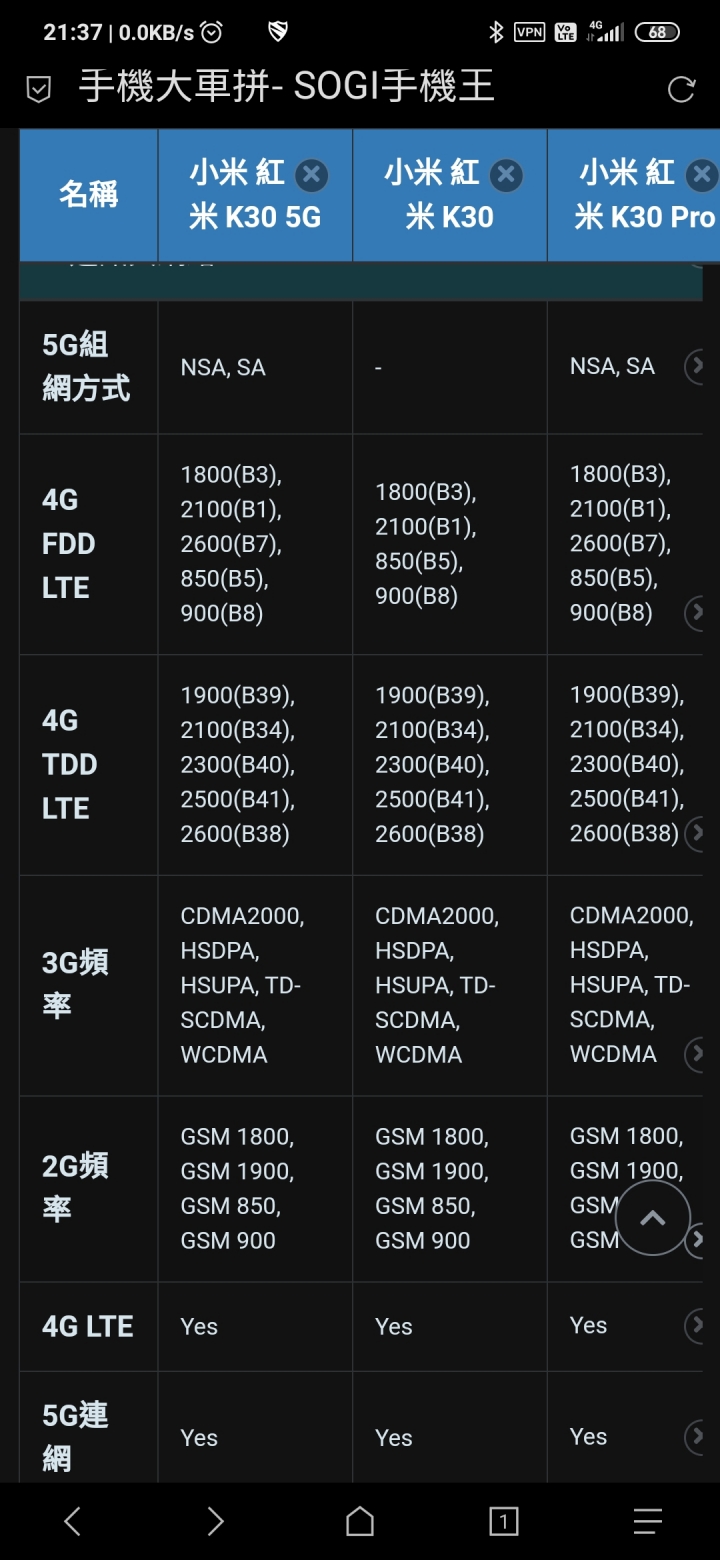Tap the page title 手機大車拼- SOGI手機王

(x=286, y=88)
